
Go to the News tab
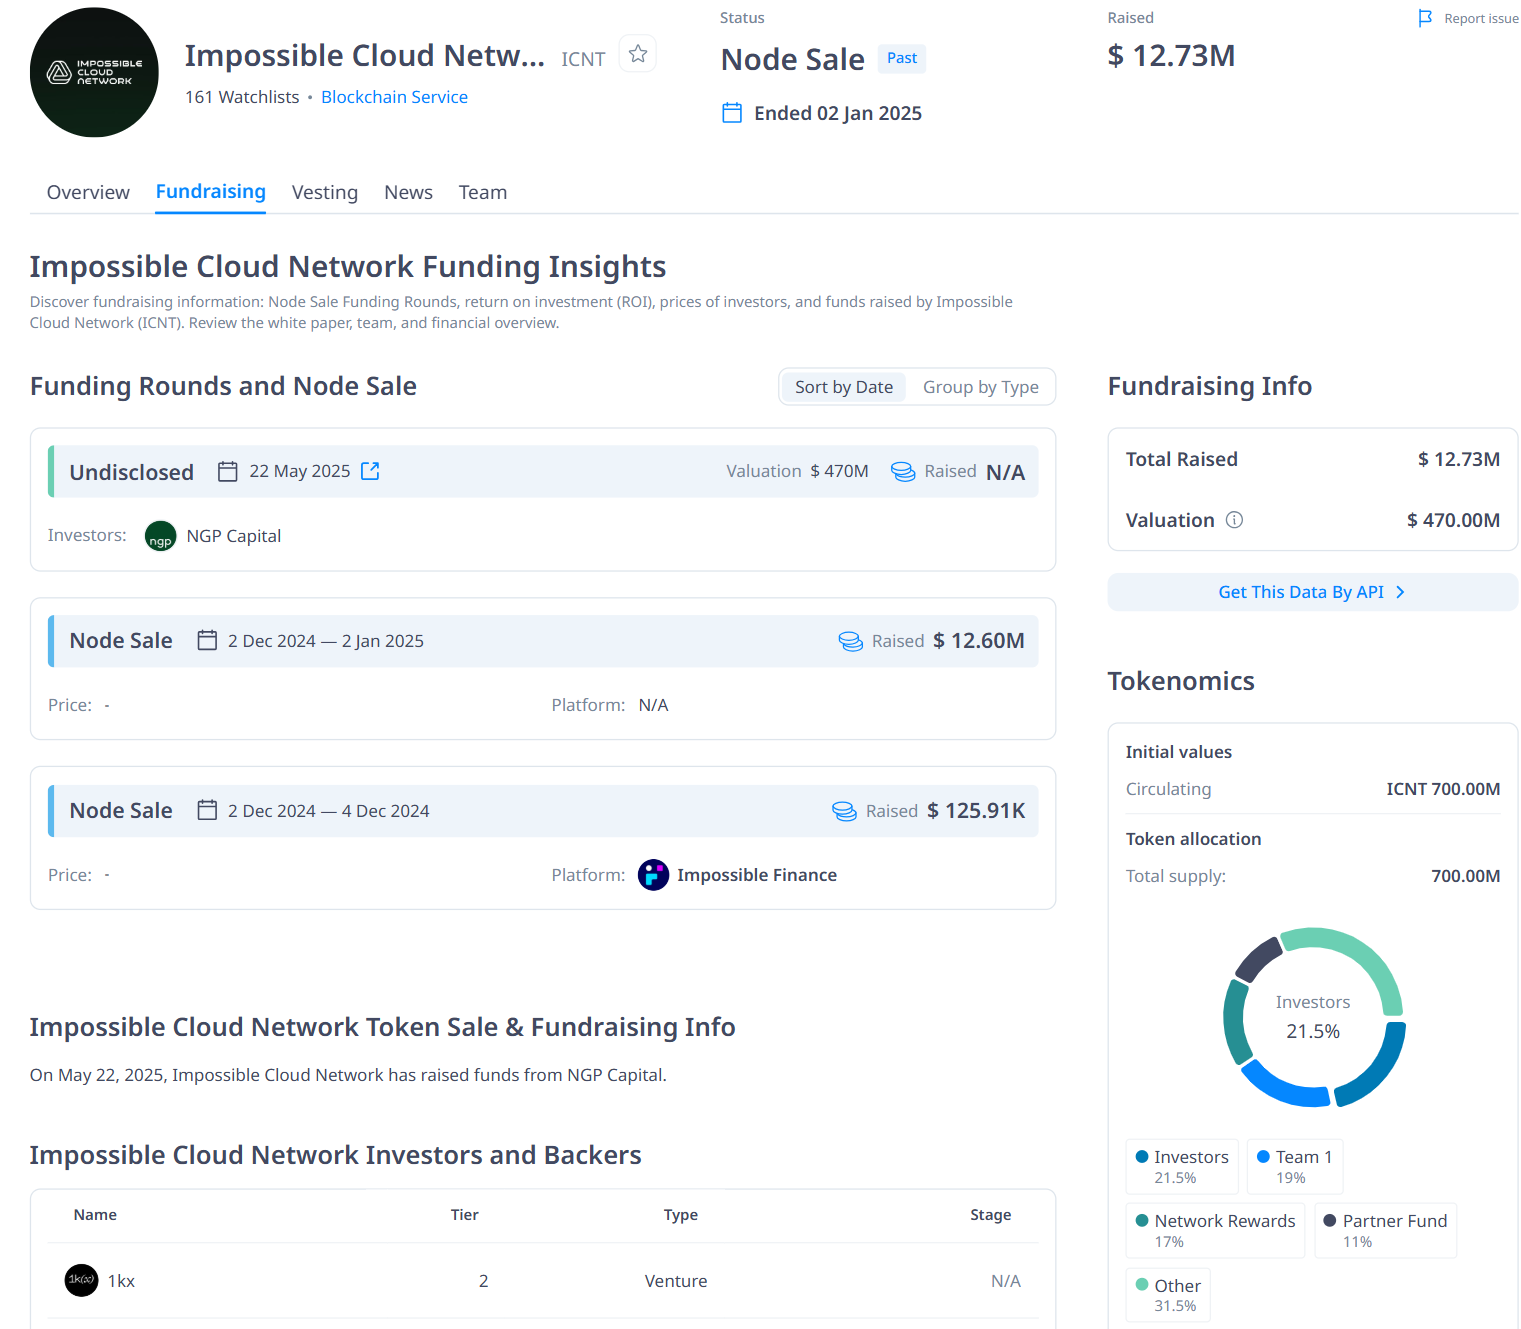pyautogui.click(x=408, y=192)
